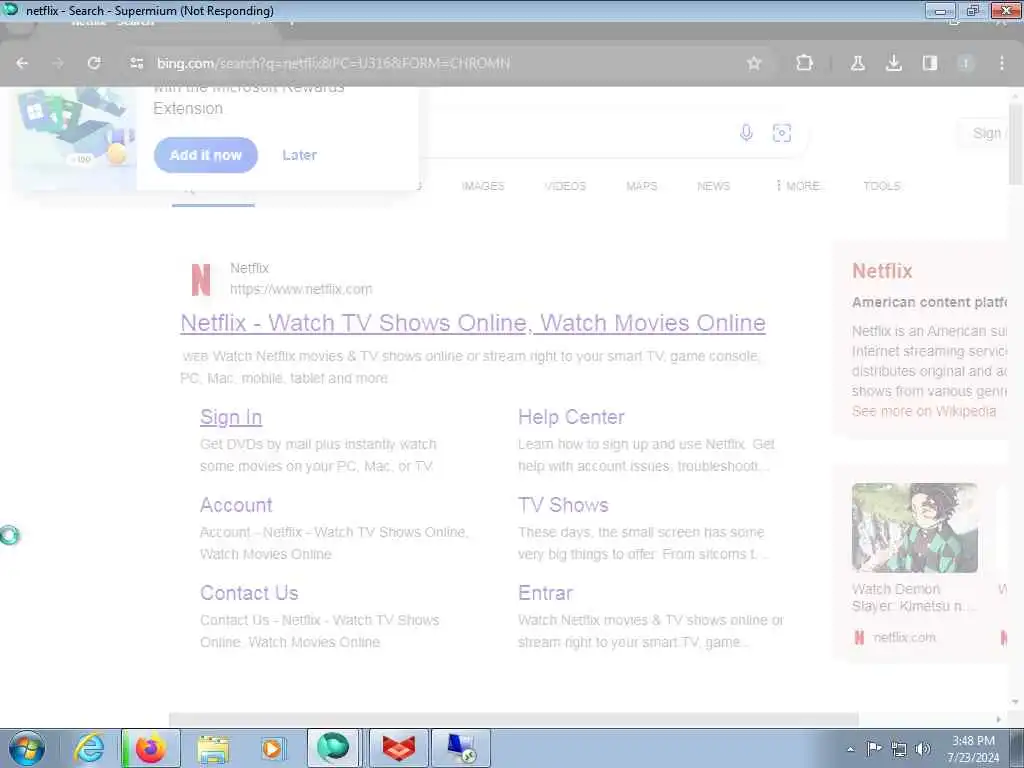
Task: Start voice search with microphone icon
Action: coord(746,133)
